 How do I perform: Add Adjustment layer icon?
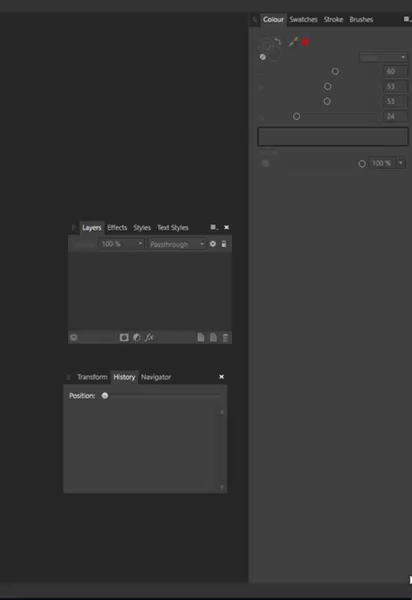click(x=137, y=338)
